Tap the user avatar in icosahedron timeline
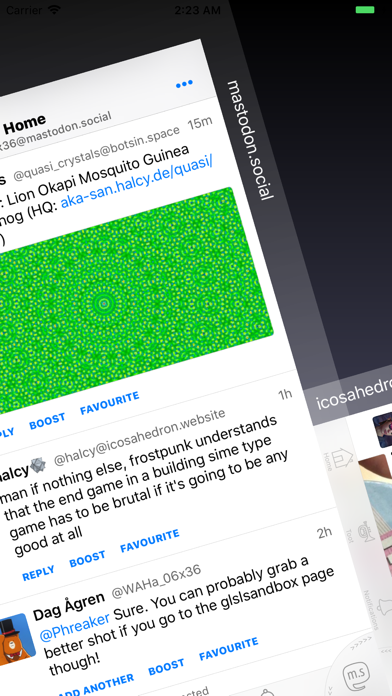392x696 pixels. click(383, 430)
